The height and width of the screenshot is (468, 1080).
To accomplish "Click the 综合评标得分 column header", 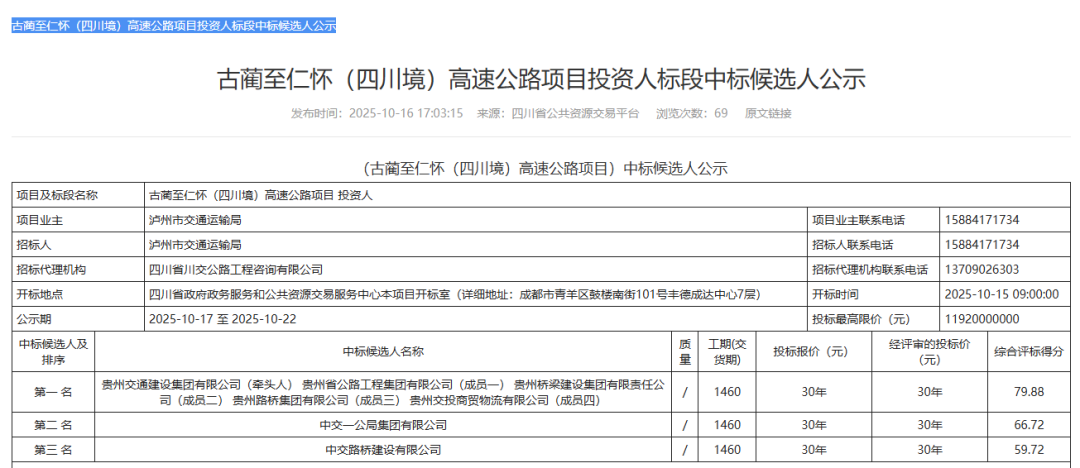I will 1029,352.
